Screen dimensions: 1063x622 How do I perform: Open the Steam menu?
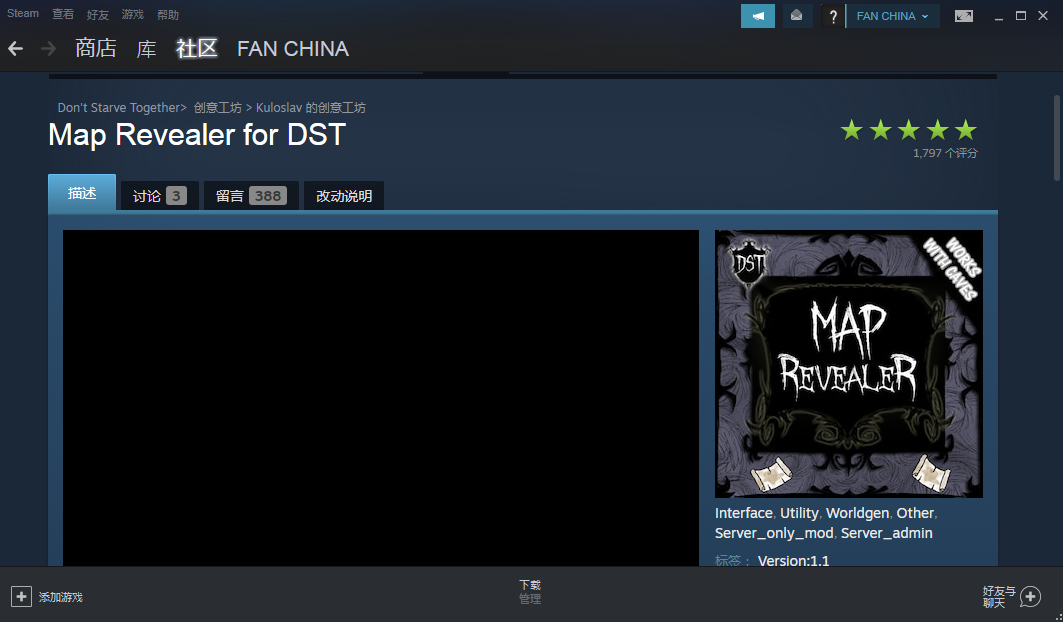point(23,14)
